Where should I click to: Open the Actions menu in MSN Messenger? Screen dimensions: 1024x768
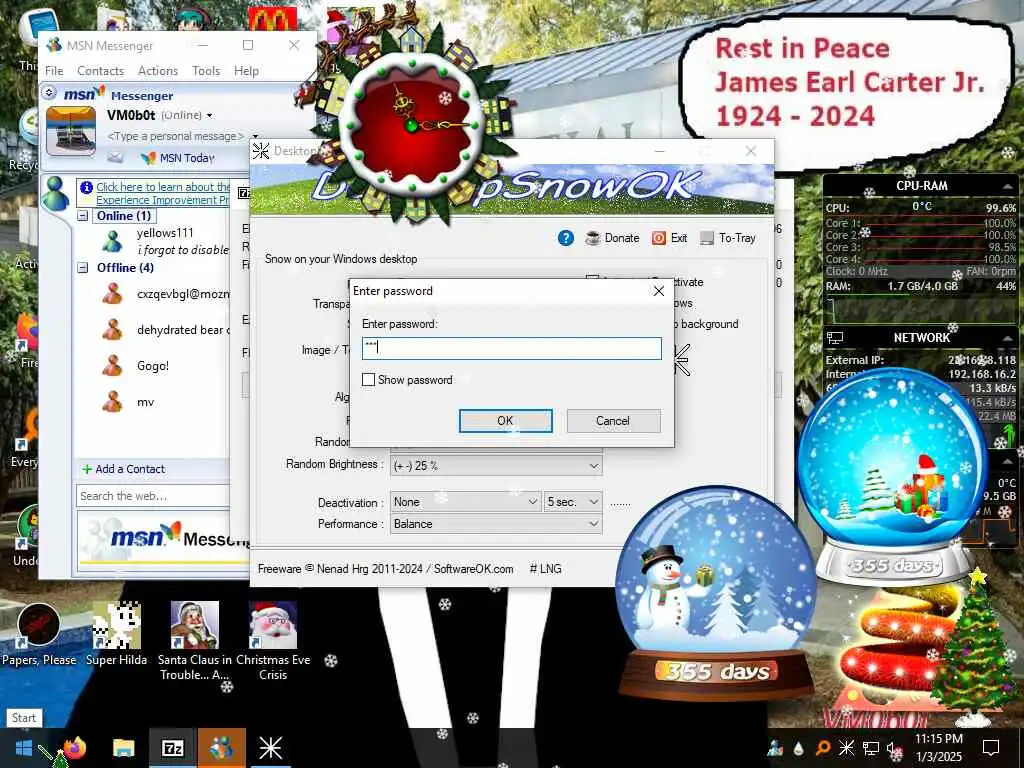pos(158,71)
